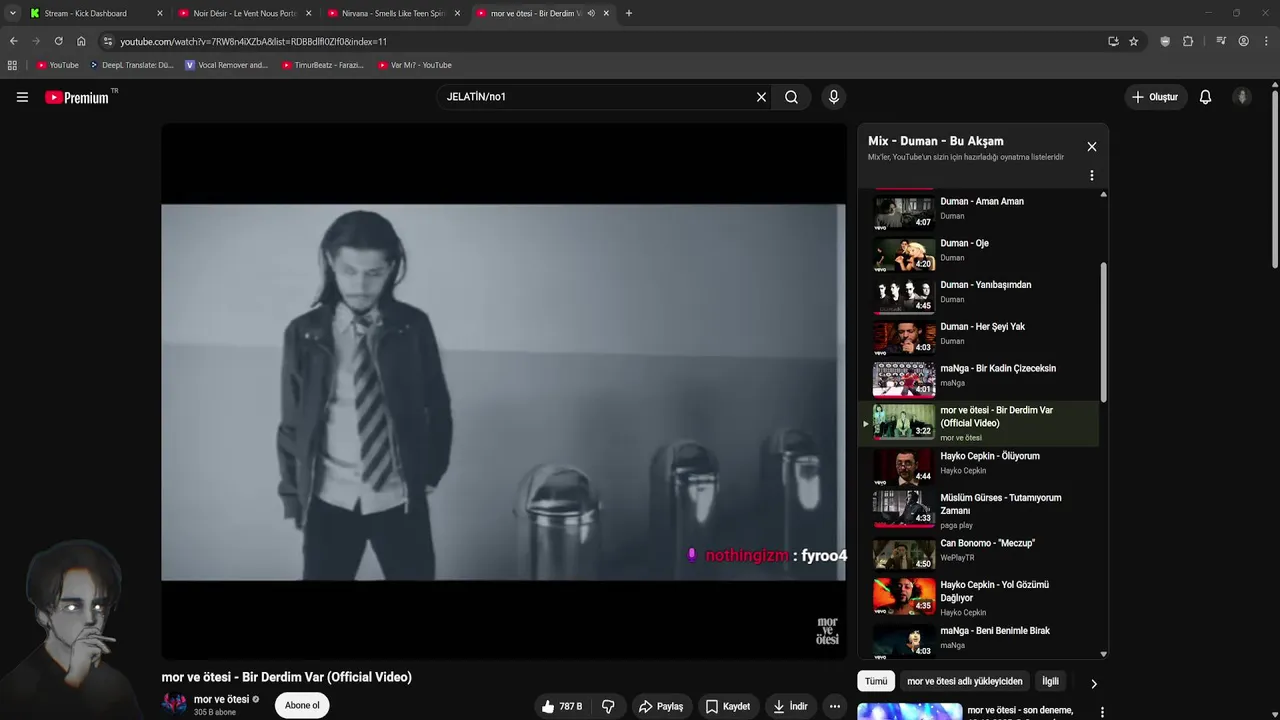Download video with İndir button

point(791,706)
